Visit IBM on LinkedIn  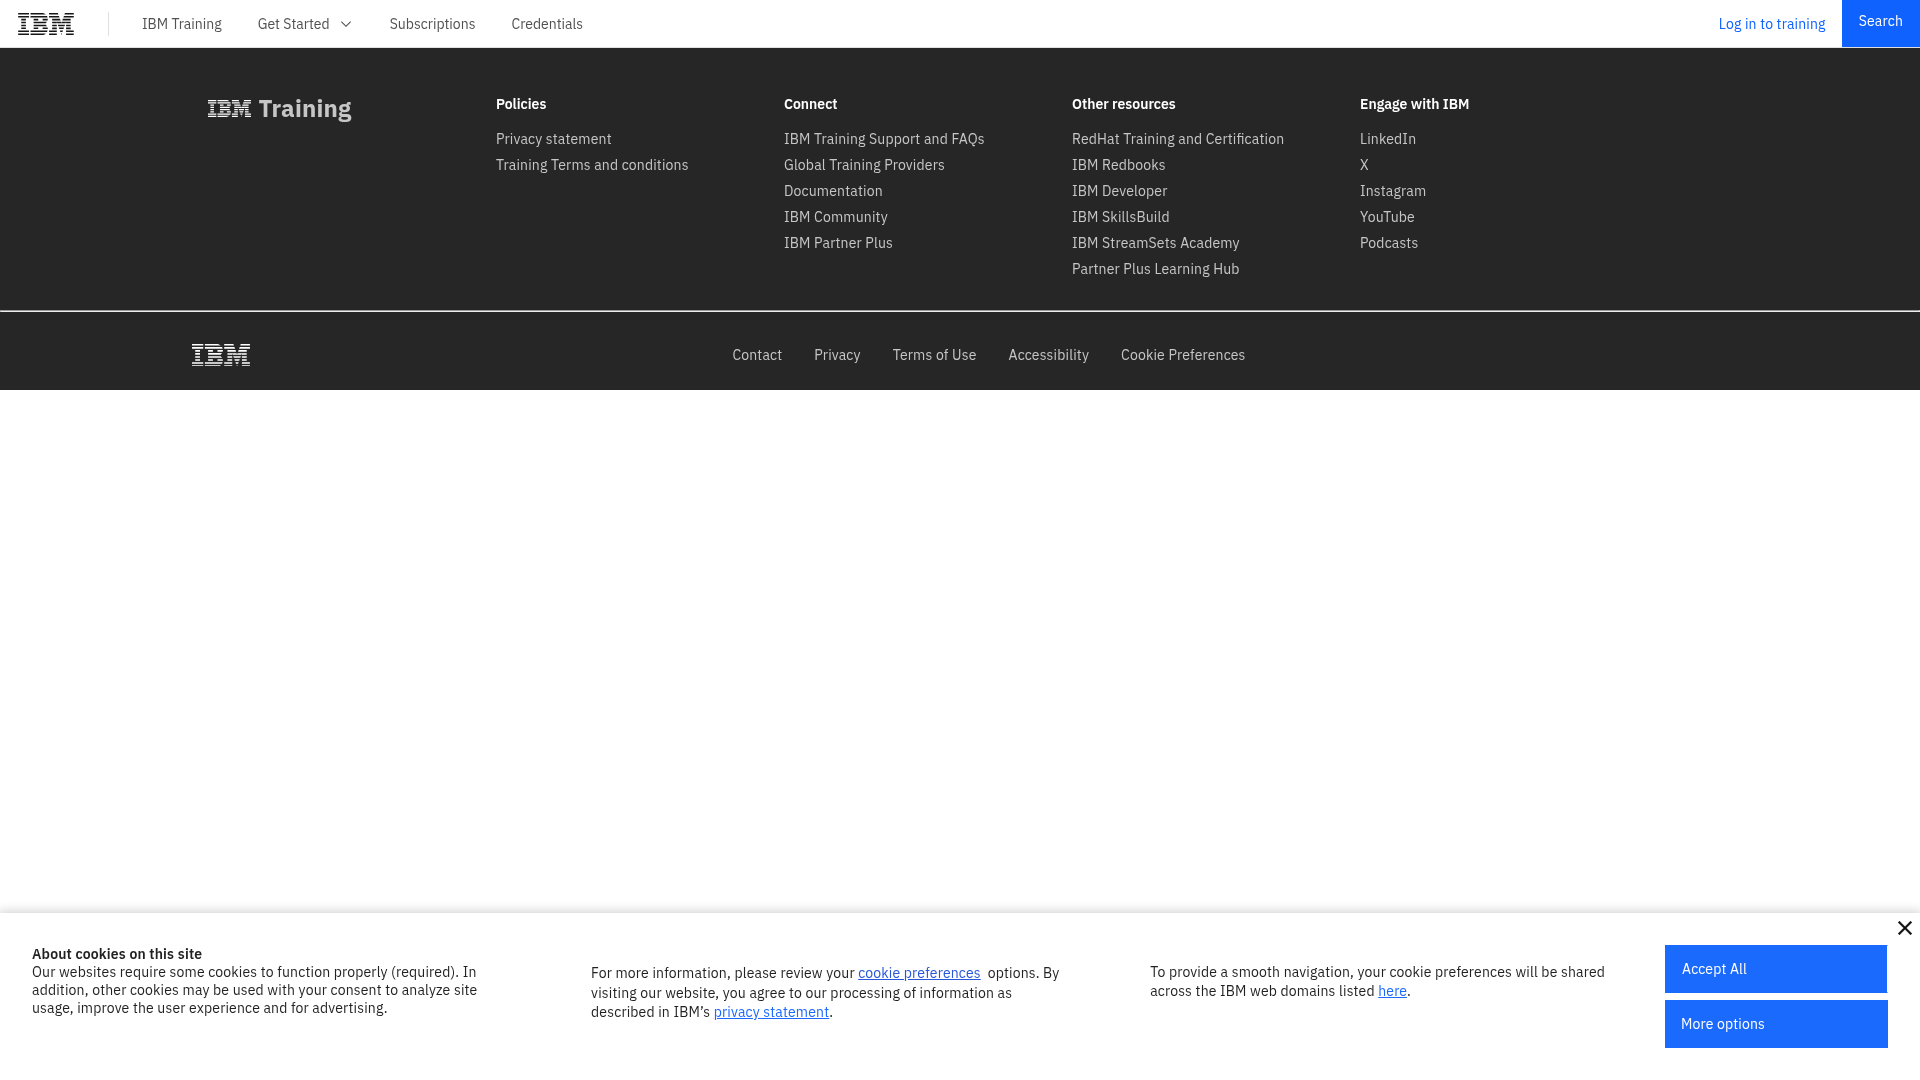point(1387,139)
